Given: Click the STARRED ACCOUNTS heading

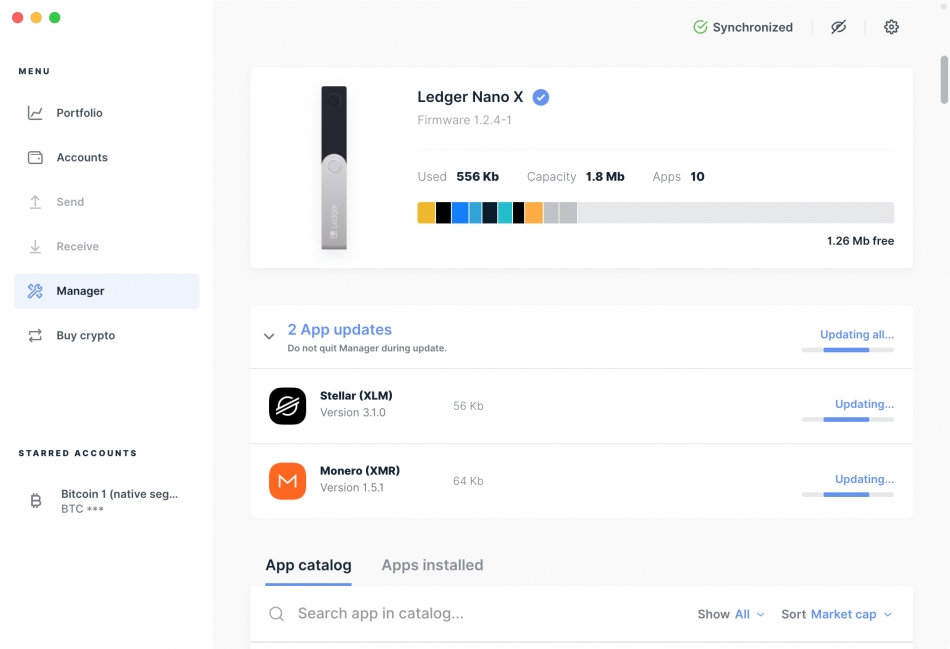Looking at the screenshot, I should (x=78, y=453).
